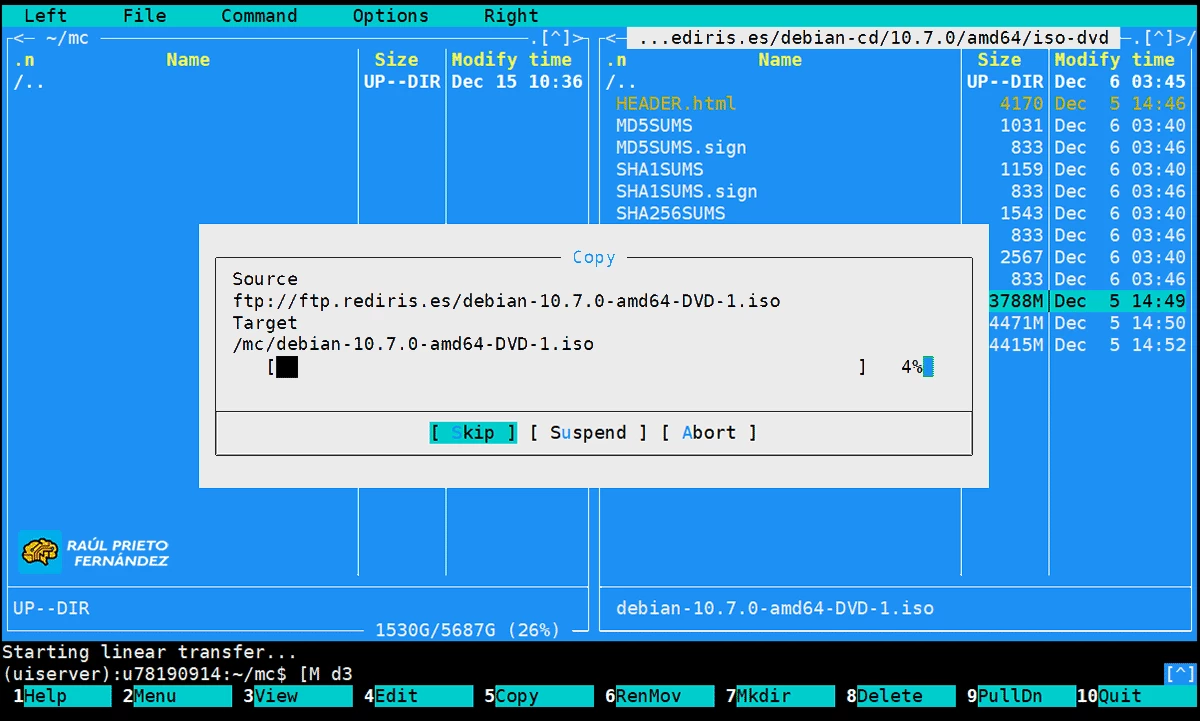The width and height of the screenshot is (1200, 721).
Task: Click the command line [^] history button
Action: tap(1180, 673)
